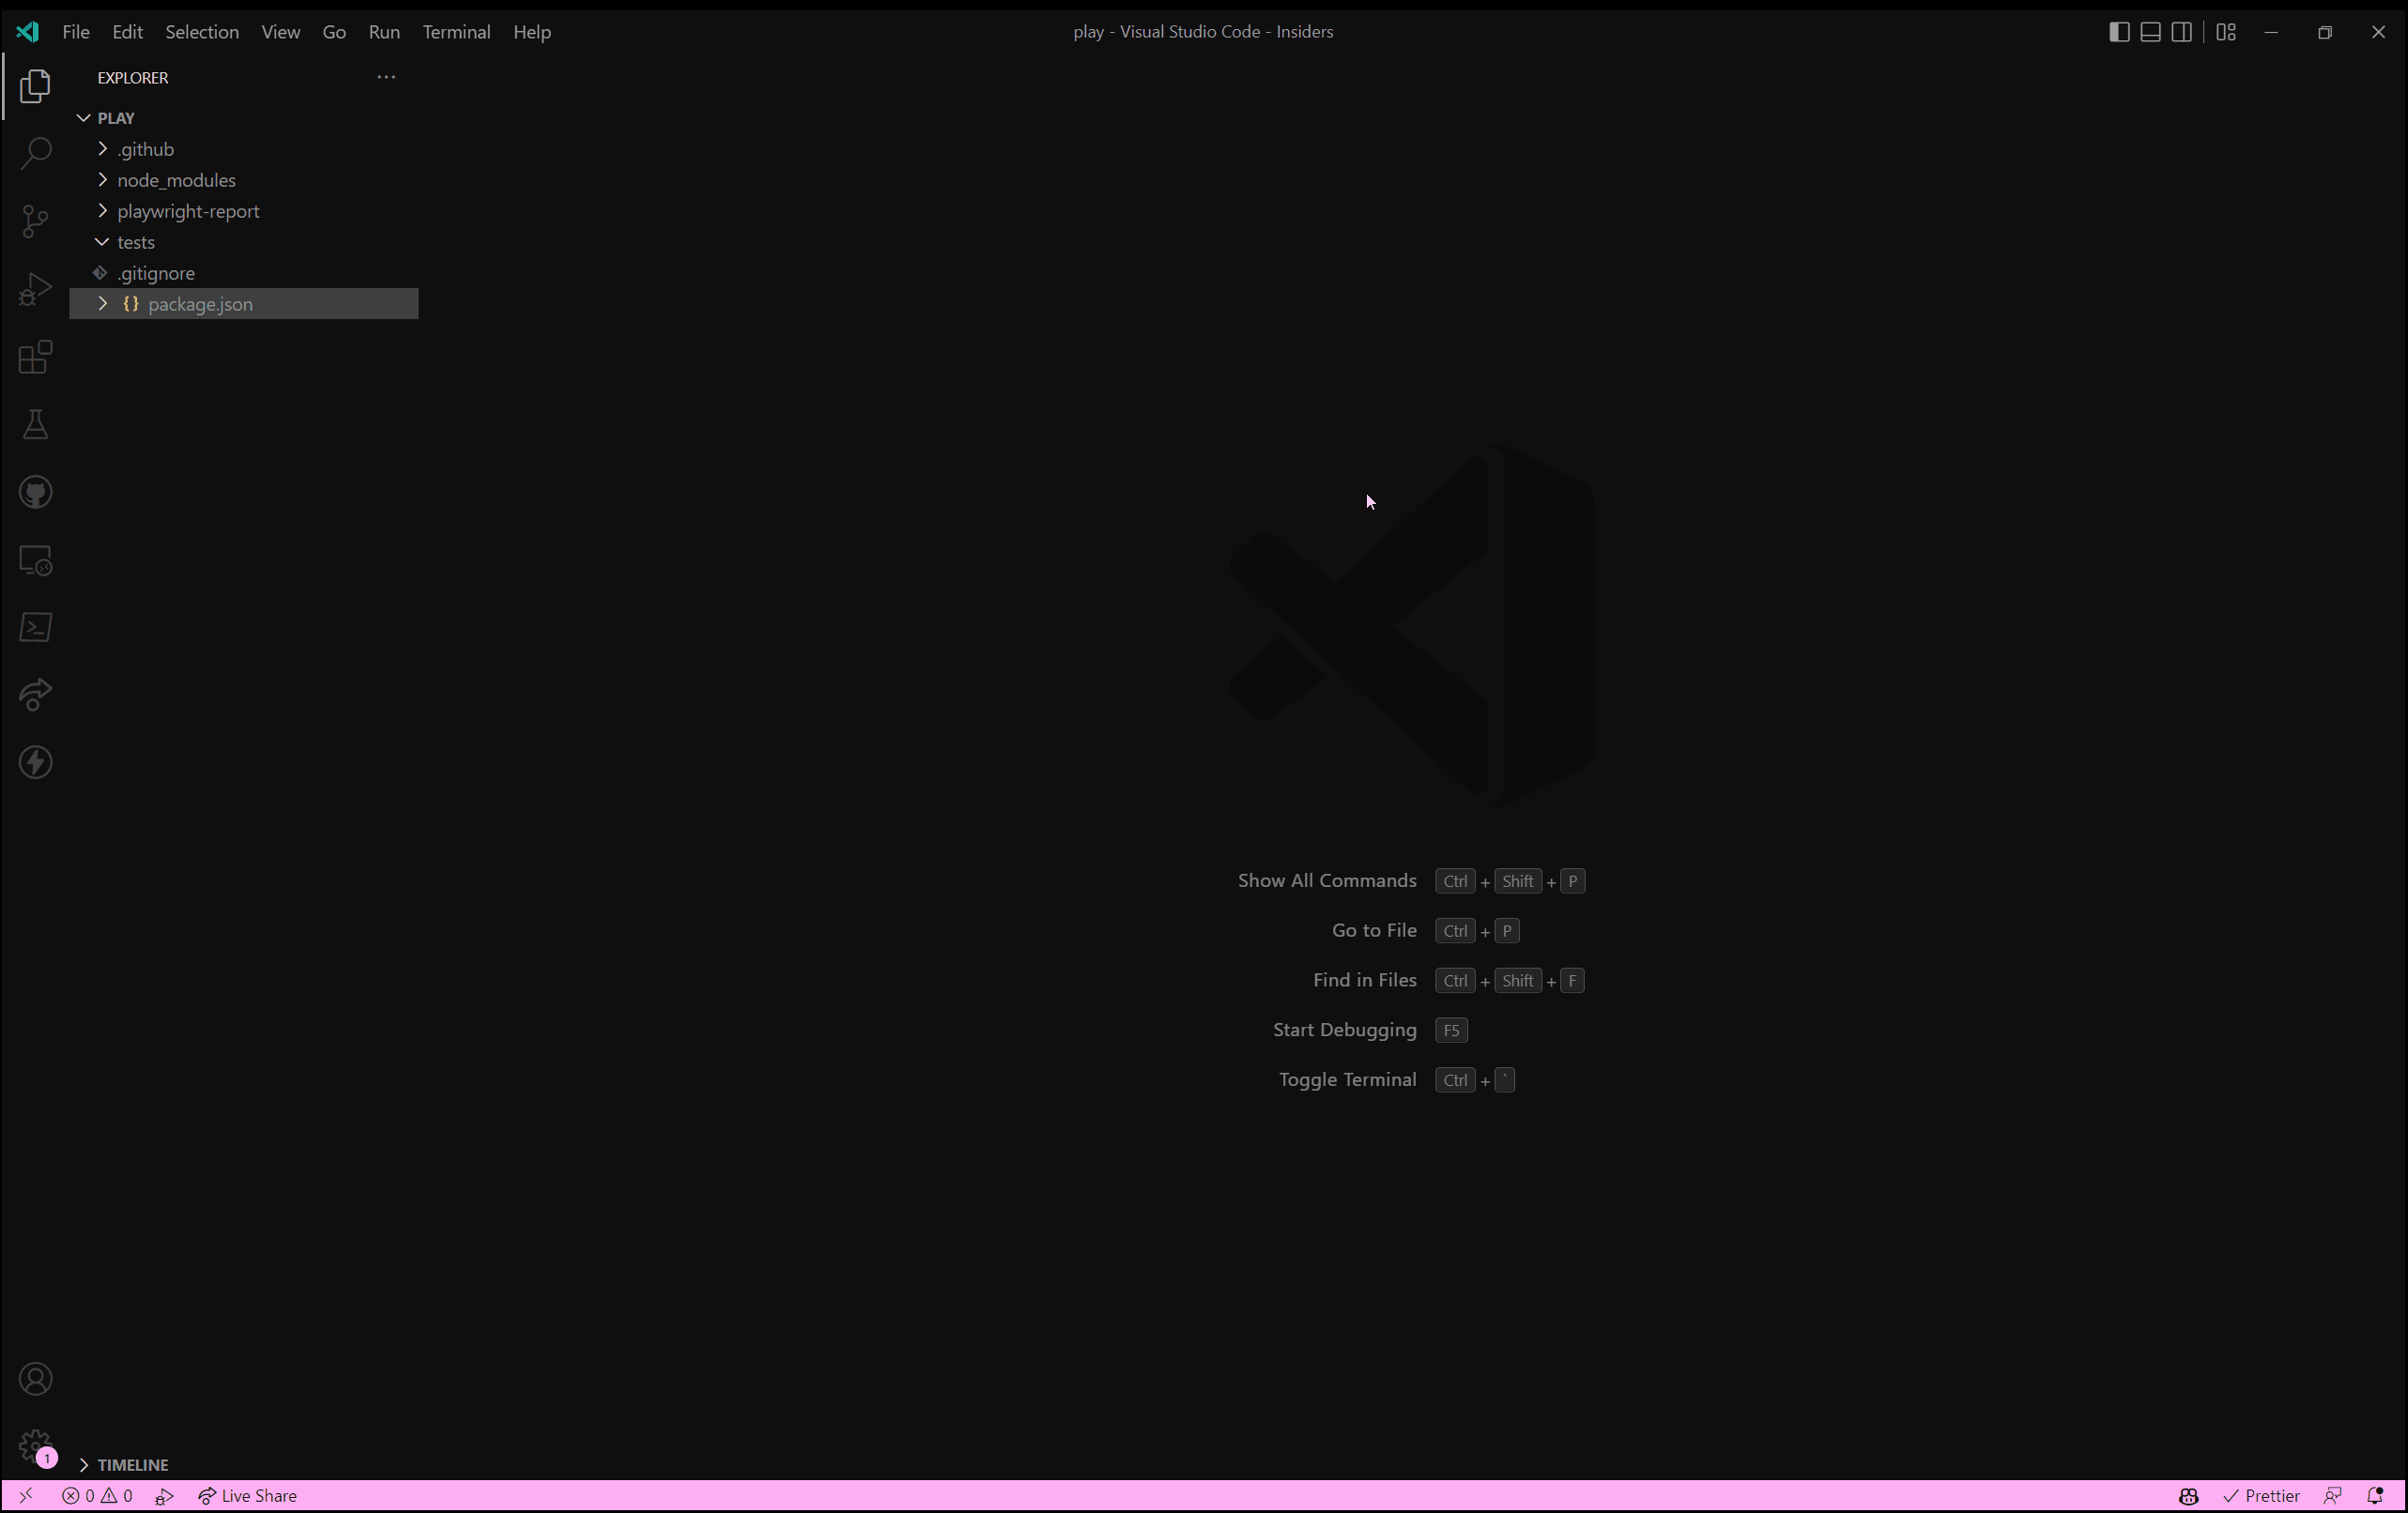Viewport: 2408px width, 1513px height.
Task: Click the Prettier status bar item
Action: pos(2261,1496)
